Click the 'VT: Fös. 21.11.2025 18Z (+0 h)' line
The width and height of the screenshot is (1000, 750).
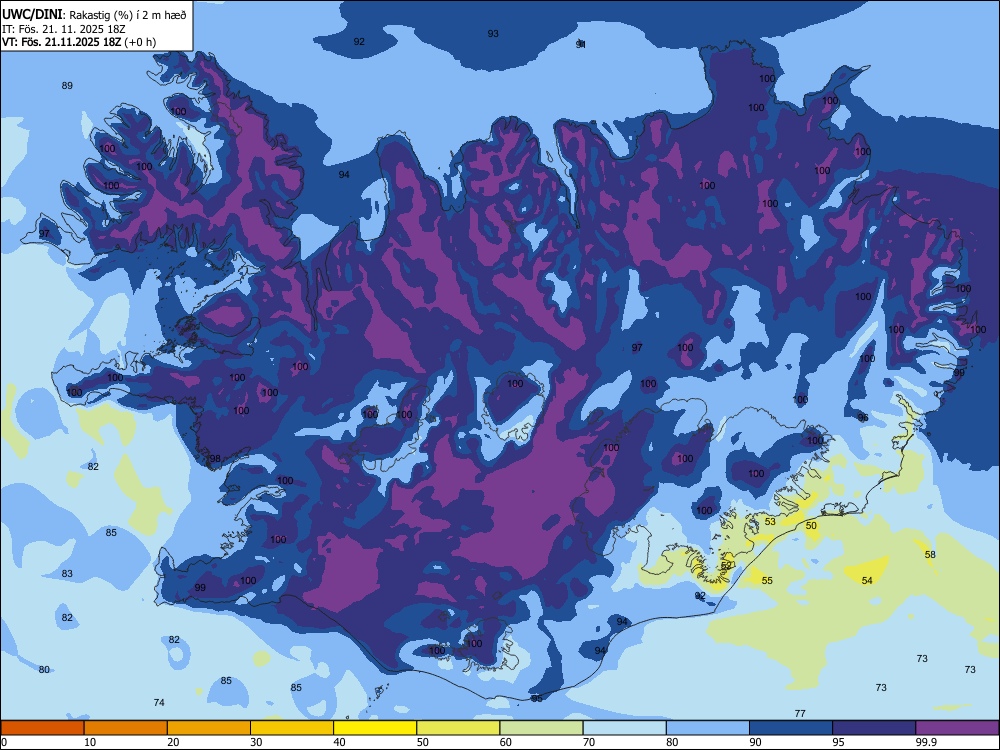[x=78, y=42]
